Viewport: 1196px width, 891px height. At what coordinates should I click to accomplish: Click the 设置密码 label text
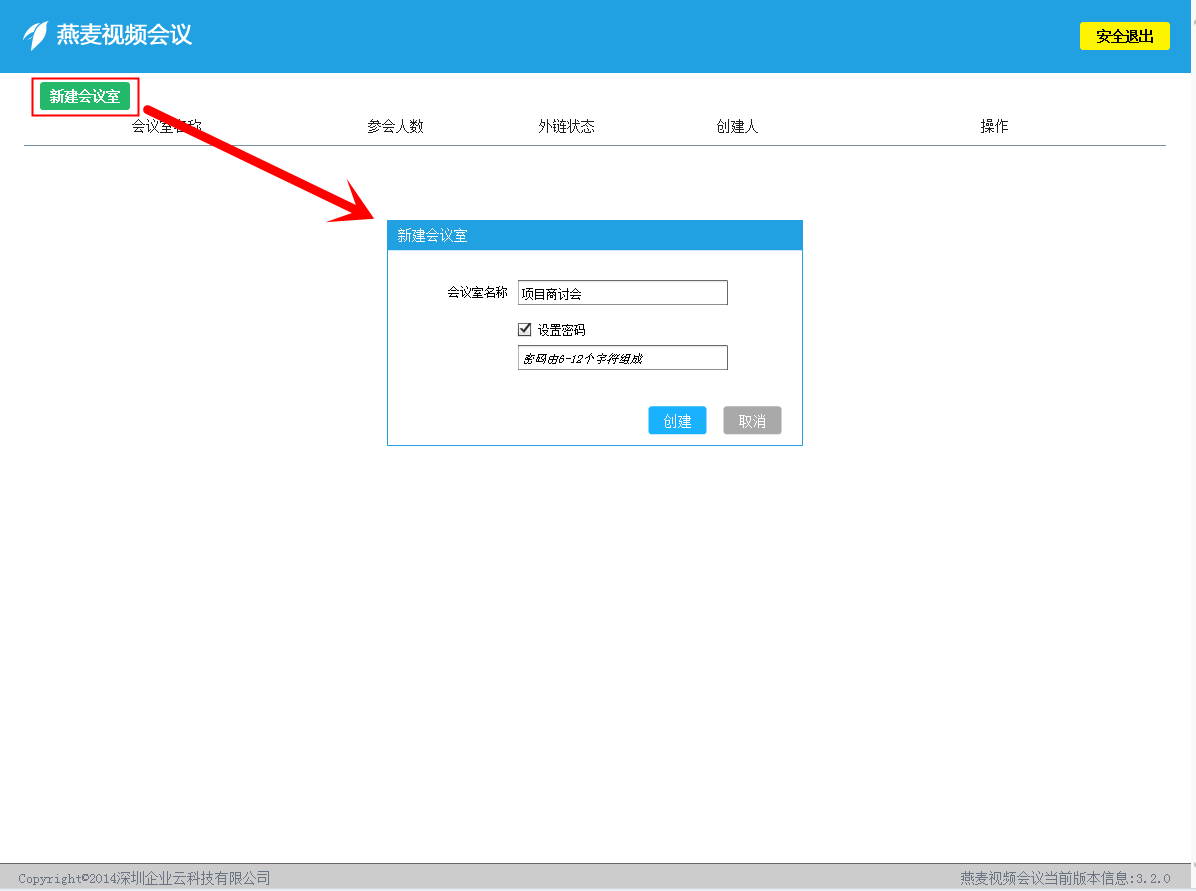tap(561, 330)
